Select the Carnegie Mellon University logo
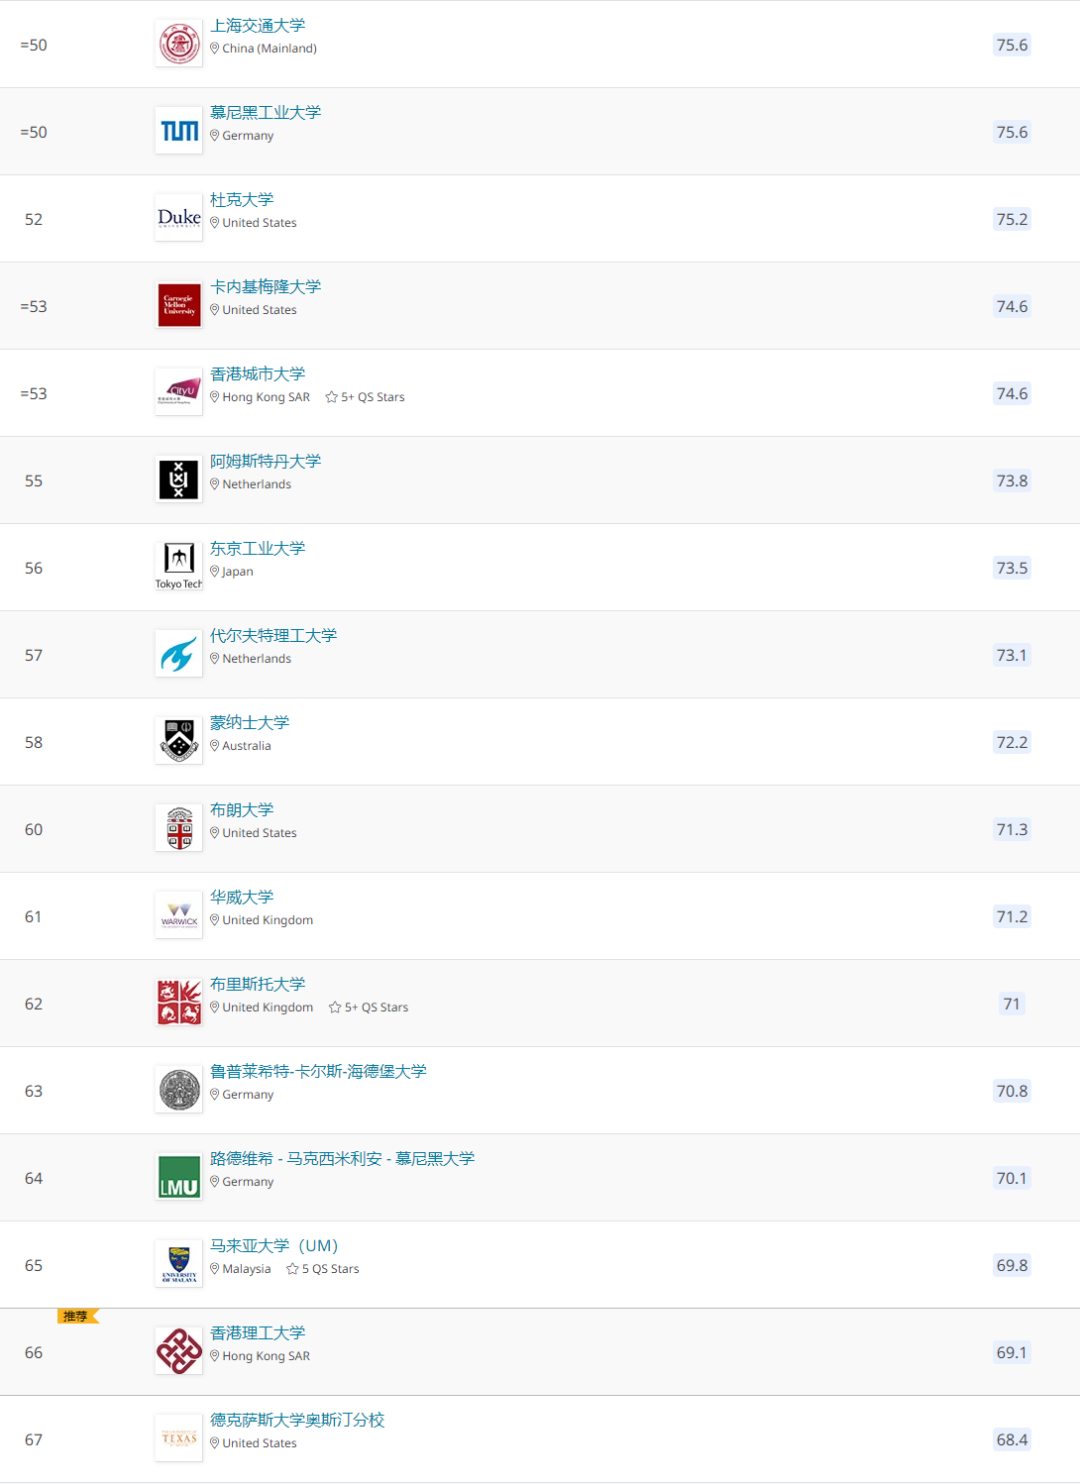This screenshot has width=1080, height=1484. [x=179, y=305]
